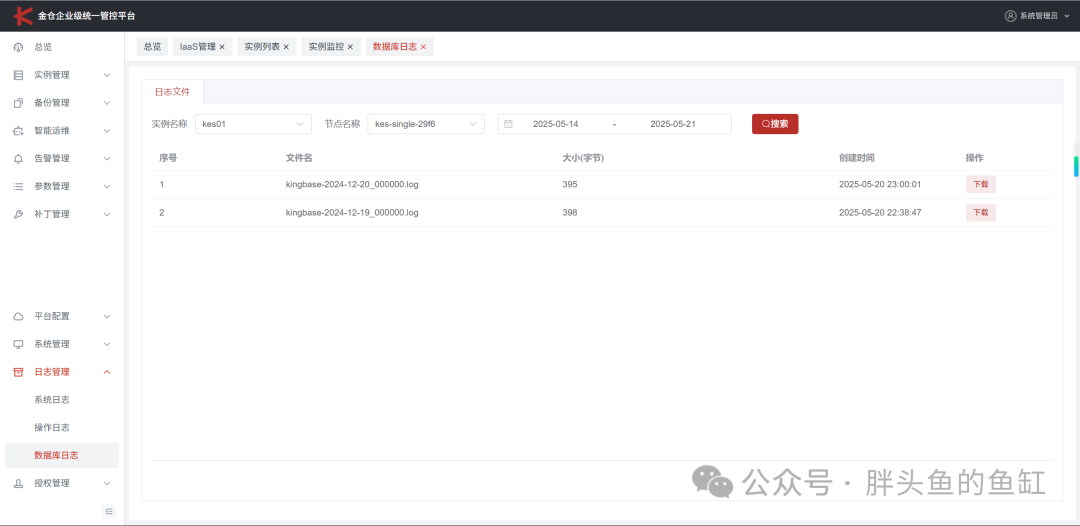Open 总览 in the sidebar
Viewport: 1080px width, 526px height.
(43, 48)
